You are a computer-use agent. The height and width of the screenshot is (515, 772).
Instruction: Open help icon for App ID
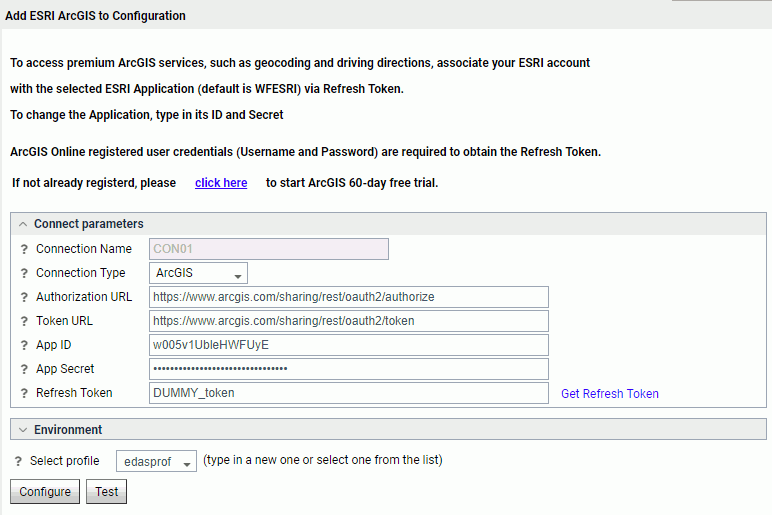click(24, 346)
